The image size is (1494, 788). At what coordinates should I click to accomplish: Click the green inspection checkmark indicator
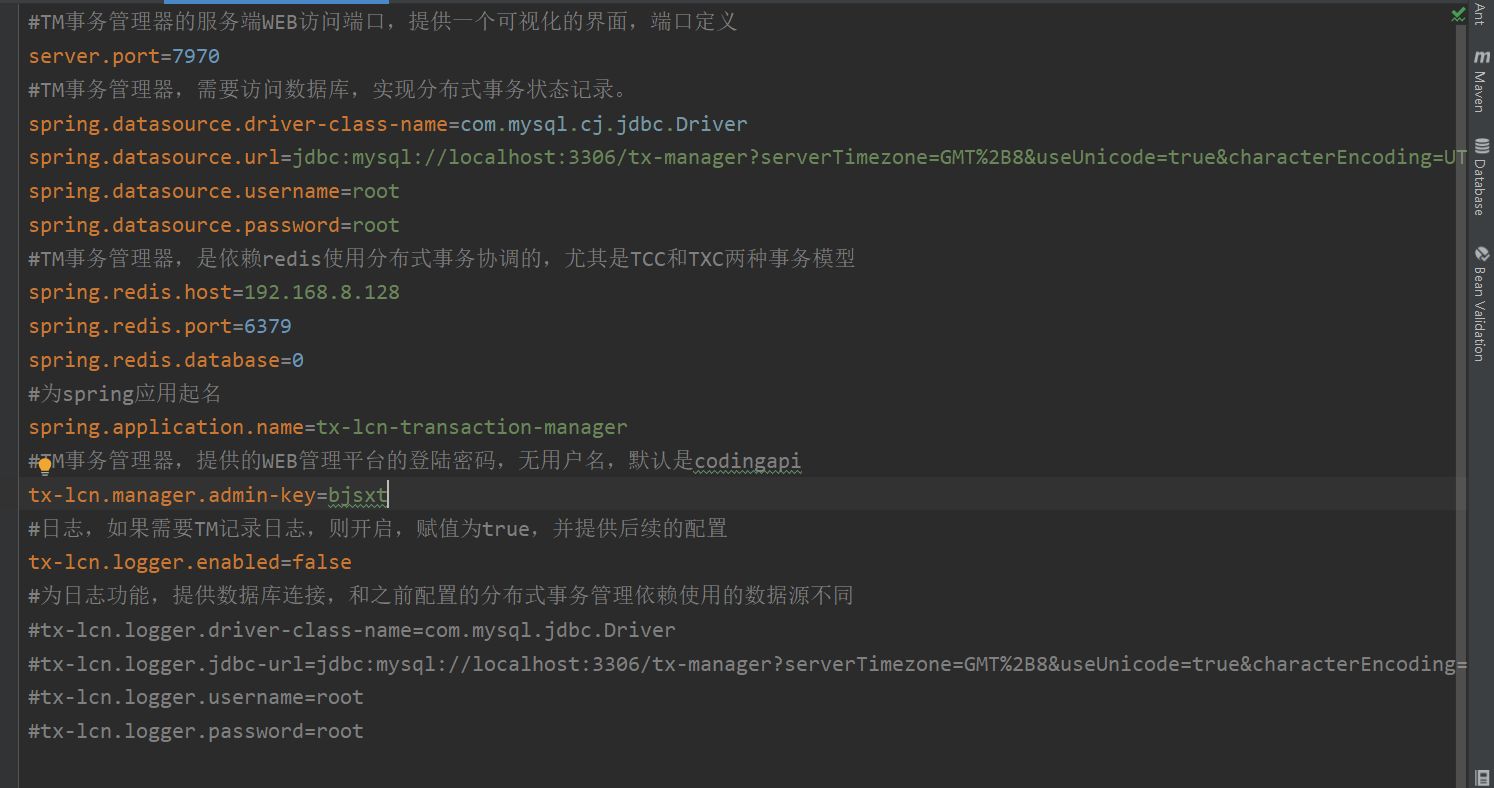1458,15
